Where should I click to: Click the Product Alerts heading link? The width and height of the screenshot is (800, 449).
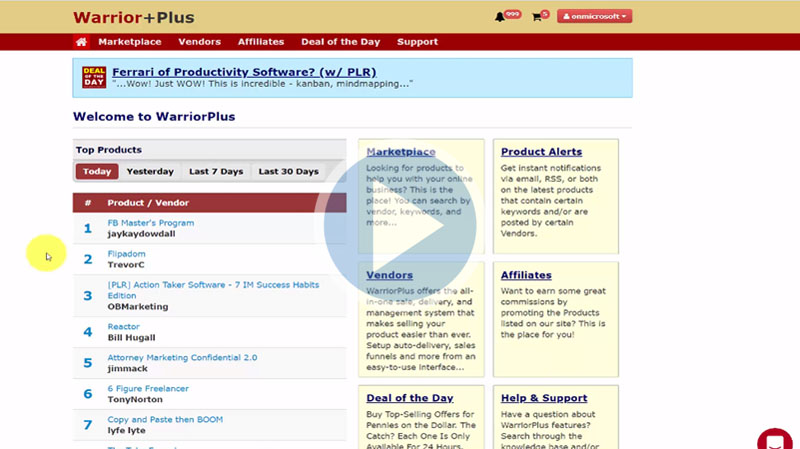coord(541,152)
